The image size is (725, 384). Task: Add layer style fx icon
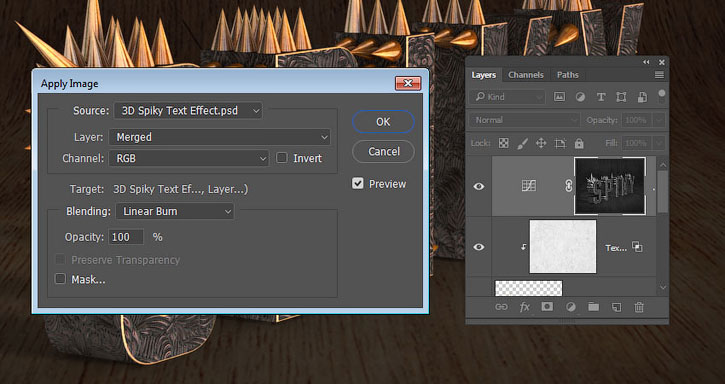(524, 307)
